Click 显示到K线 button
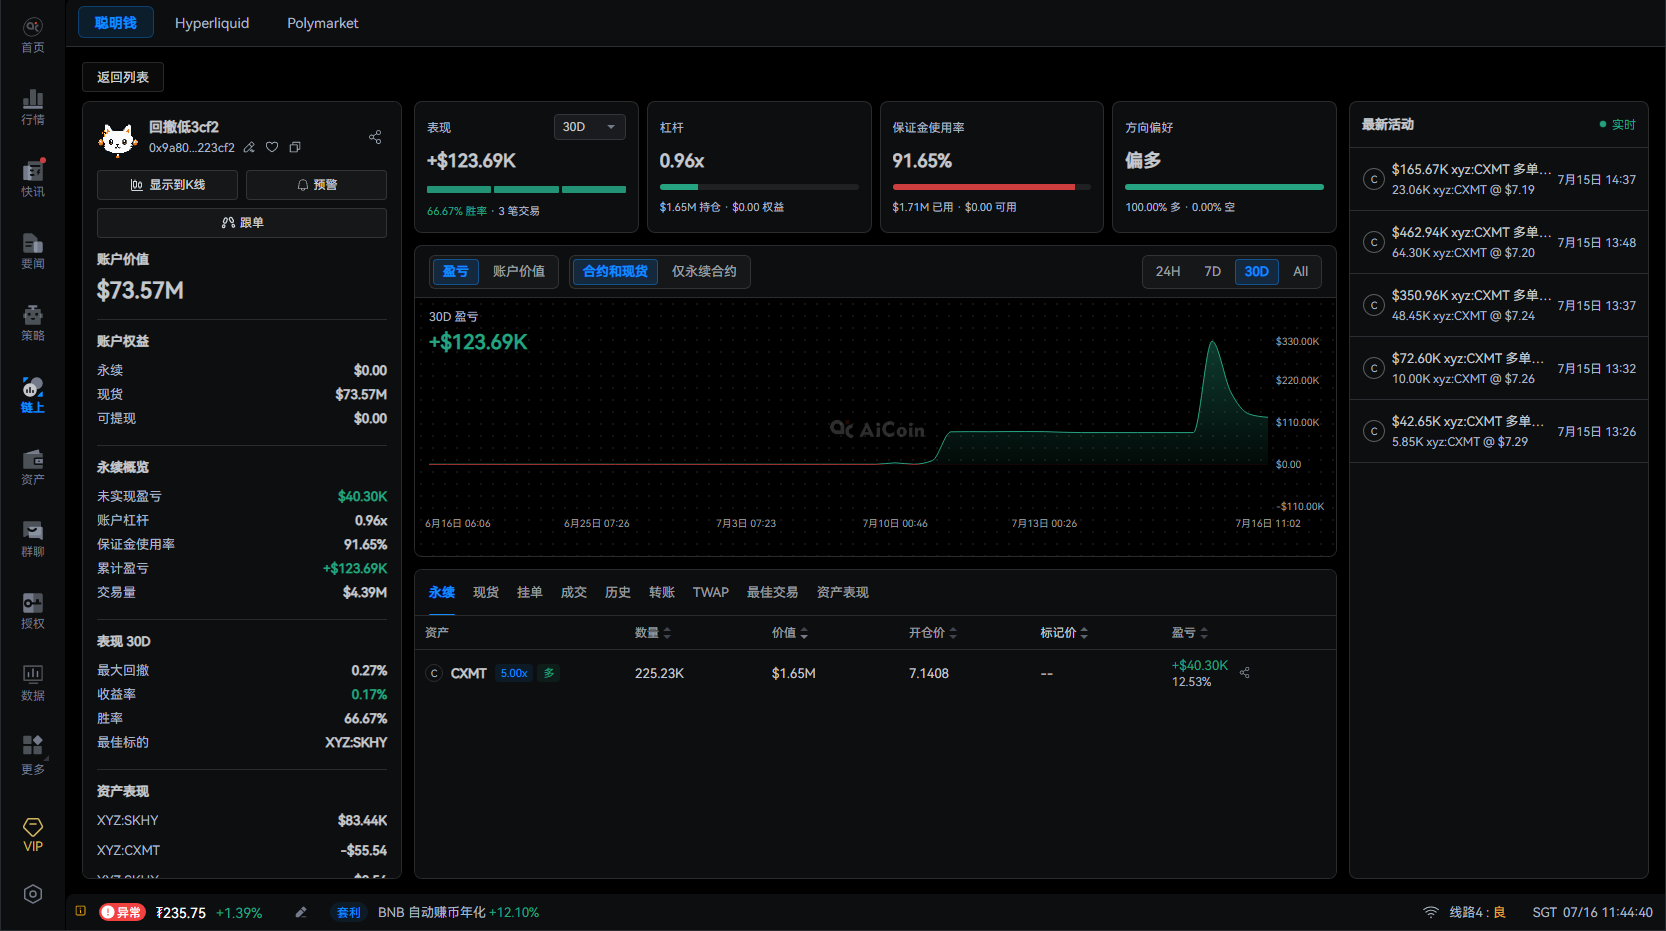Viewport: 1666px width, 931px height. click(167, 185)
